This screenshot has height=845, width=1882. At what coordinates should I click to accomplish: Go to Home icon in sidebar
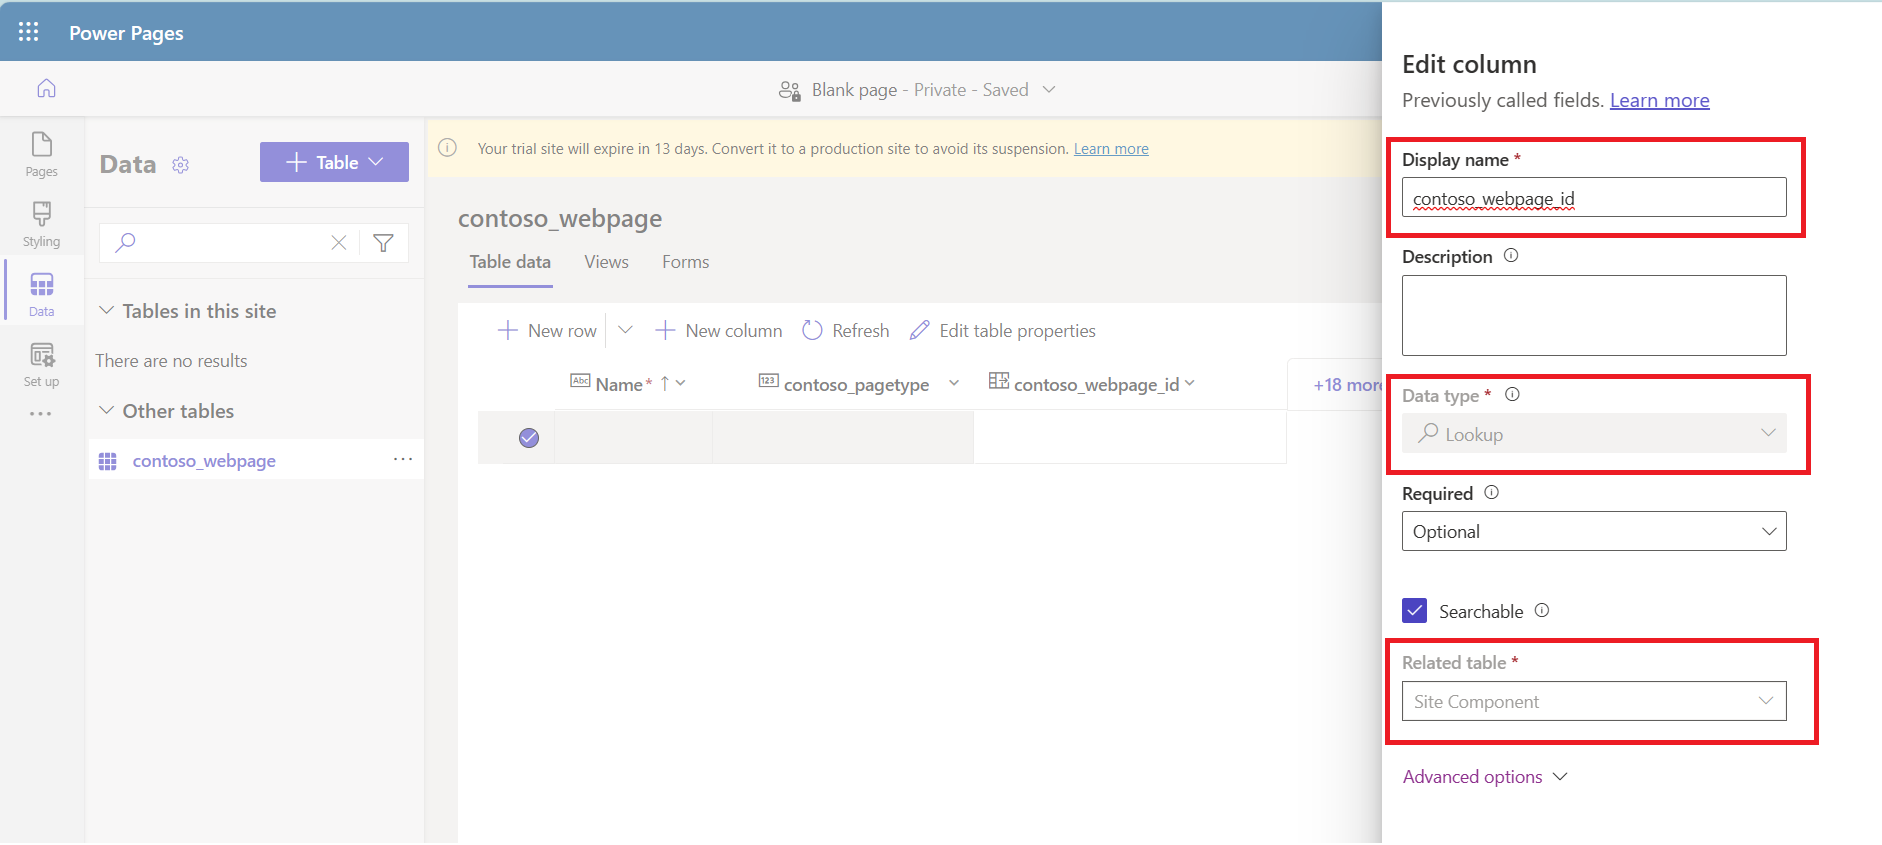point(46,89)
